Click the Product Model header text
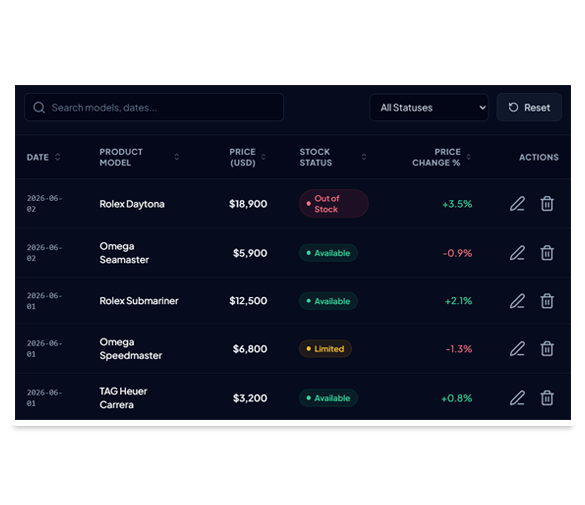Screen dimensions: 585x505 pos(121,157)
